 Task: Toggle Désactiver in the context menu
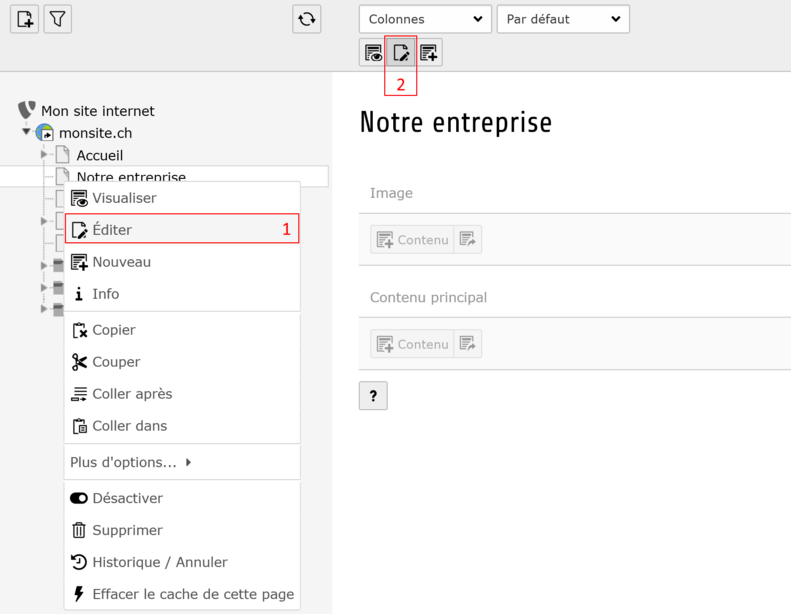(x=127, y=498)
